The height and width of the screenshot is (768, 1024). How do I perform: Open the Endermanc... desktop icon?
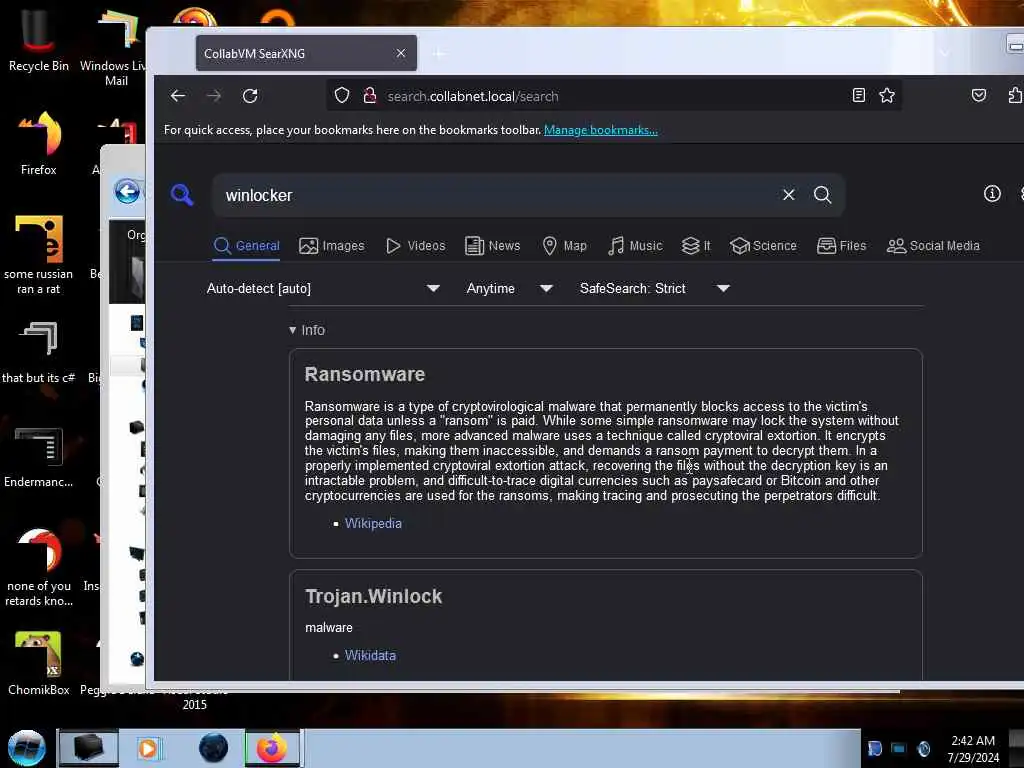(39, 457)
